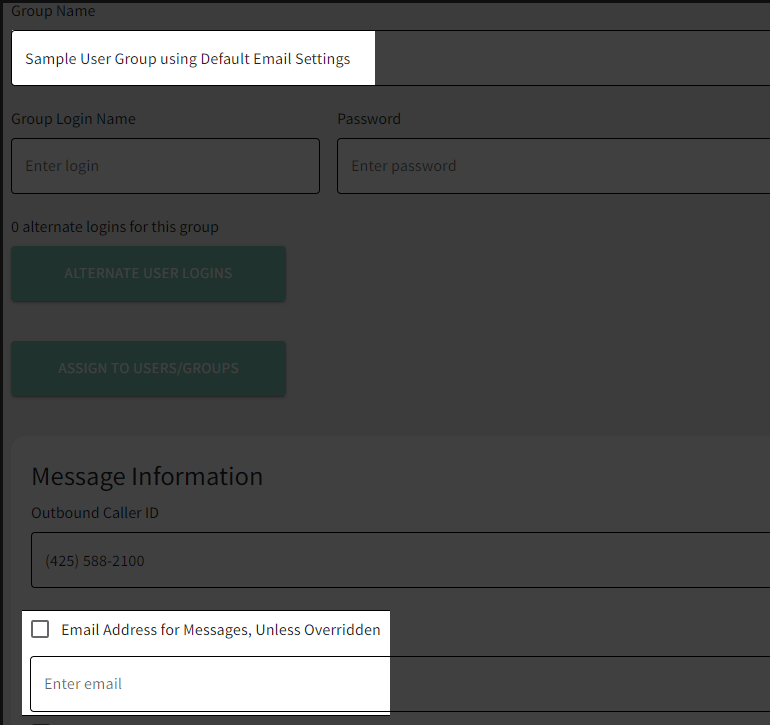Select the Password input field

pyautogui.click(x=553, y=166)
